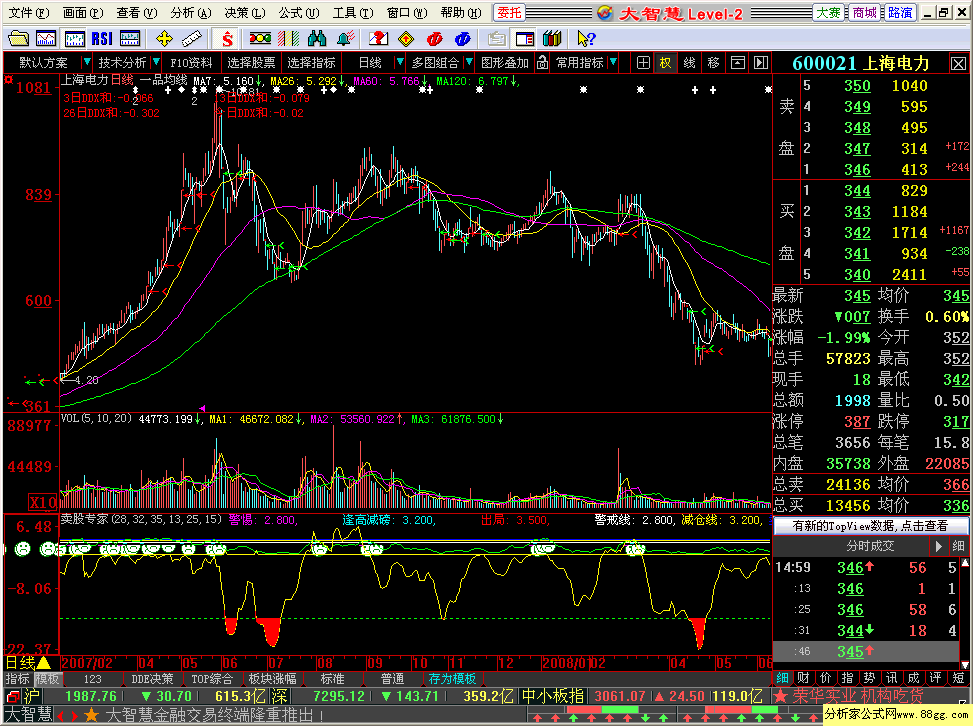Click the five-panel indicator chart icon
The width and height of the screenshot is (973, 726).
click(130, 38)
